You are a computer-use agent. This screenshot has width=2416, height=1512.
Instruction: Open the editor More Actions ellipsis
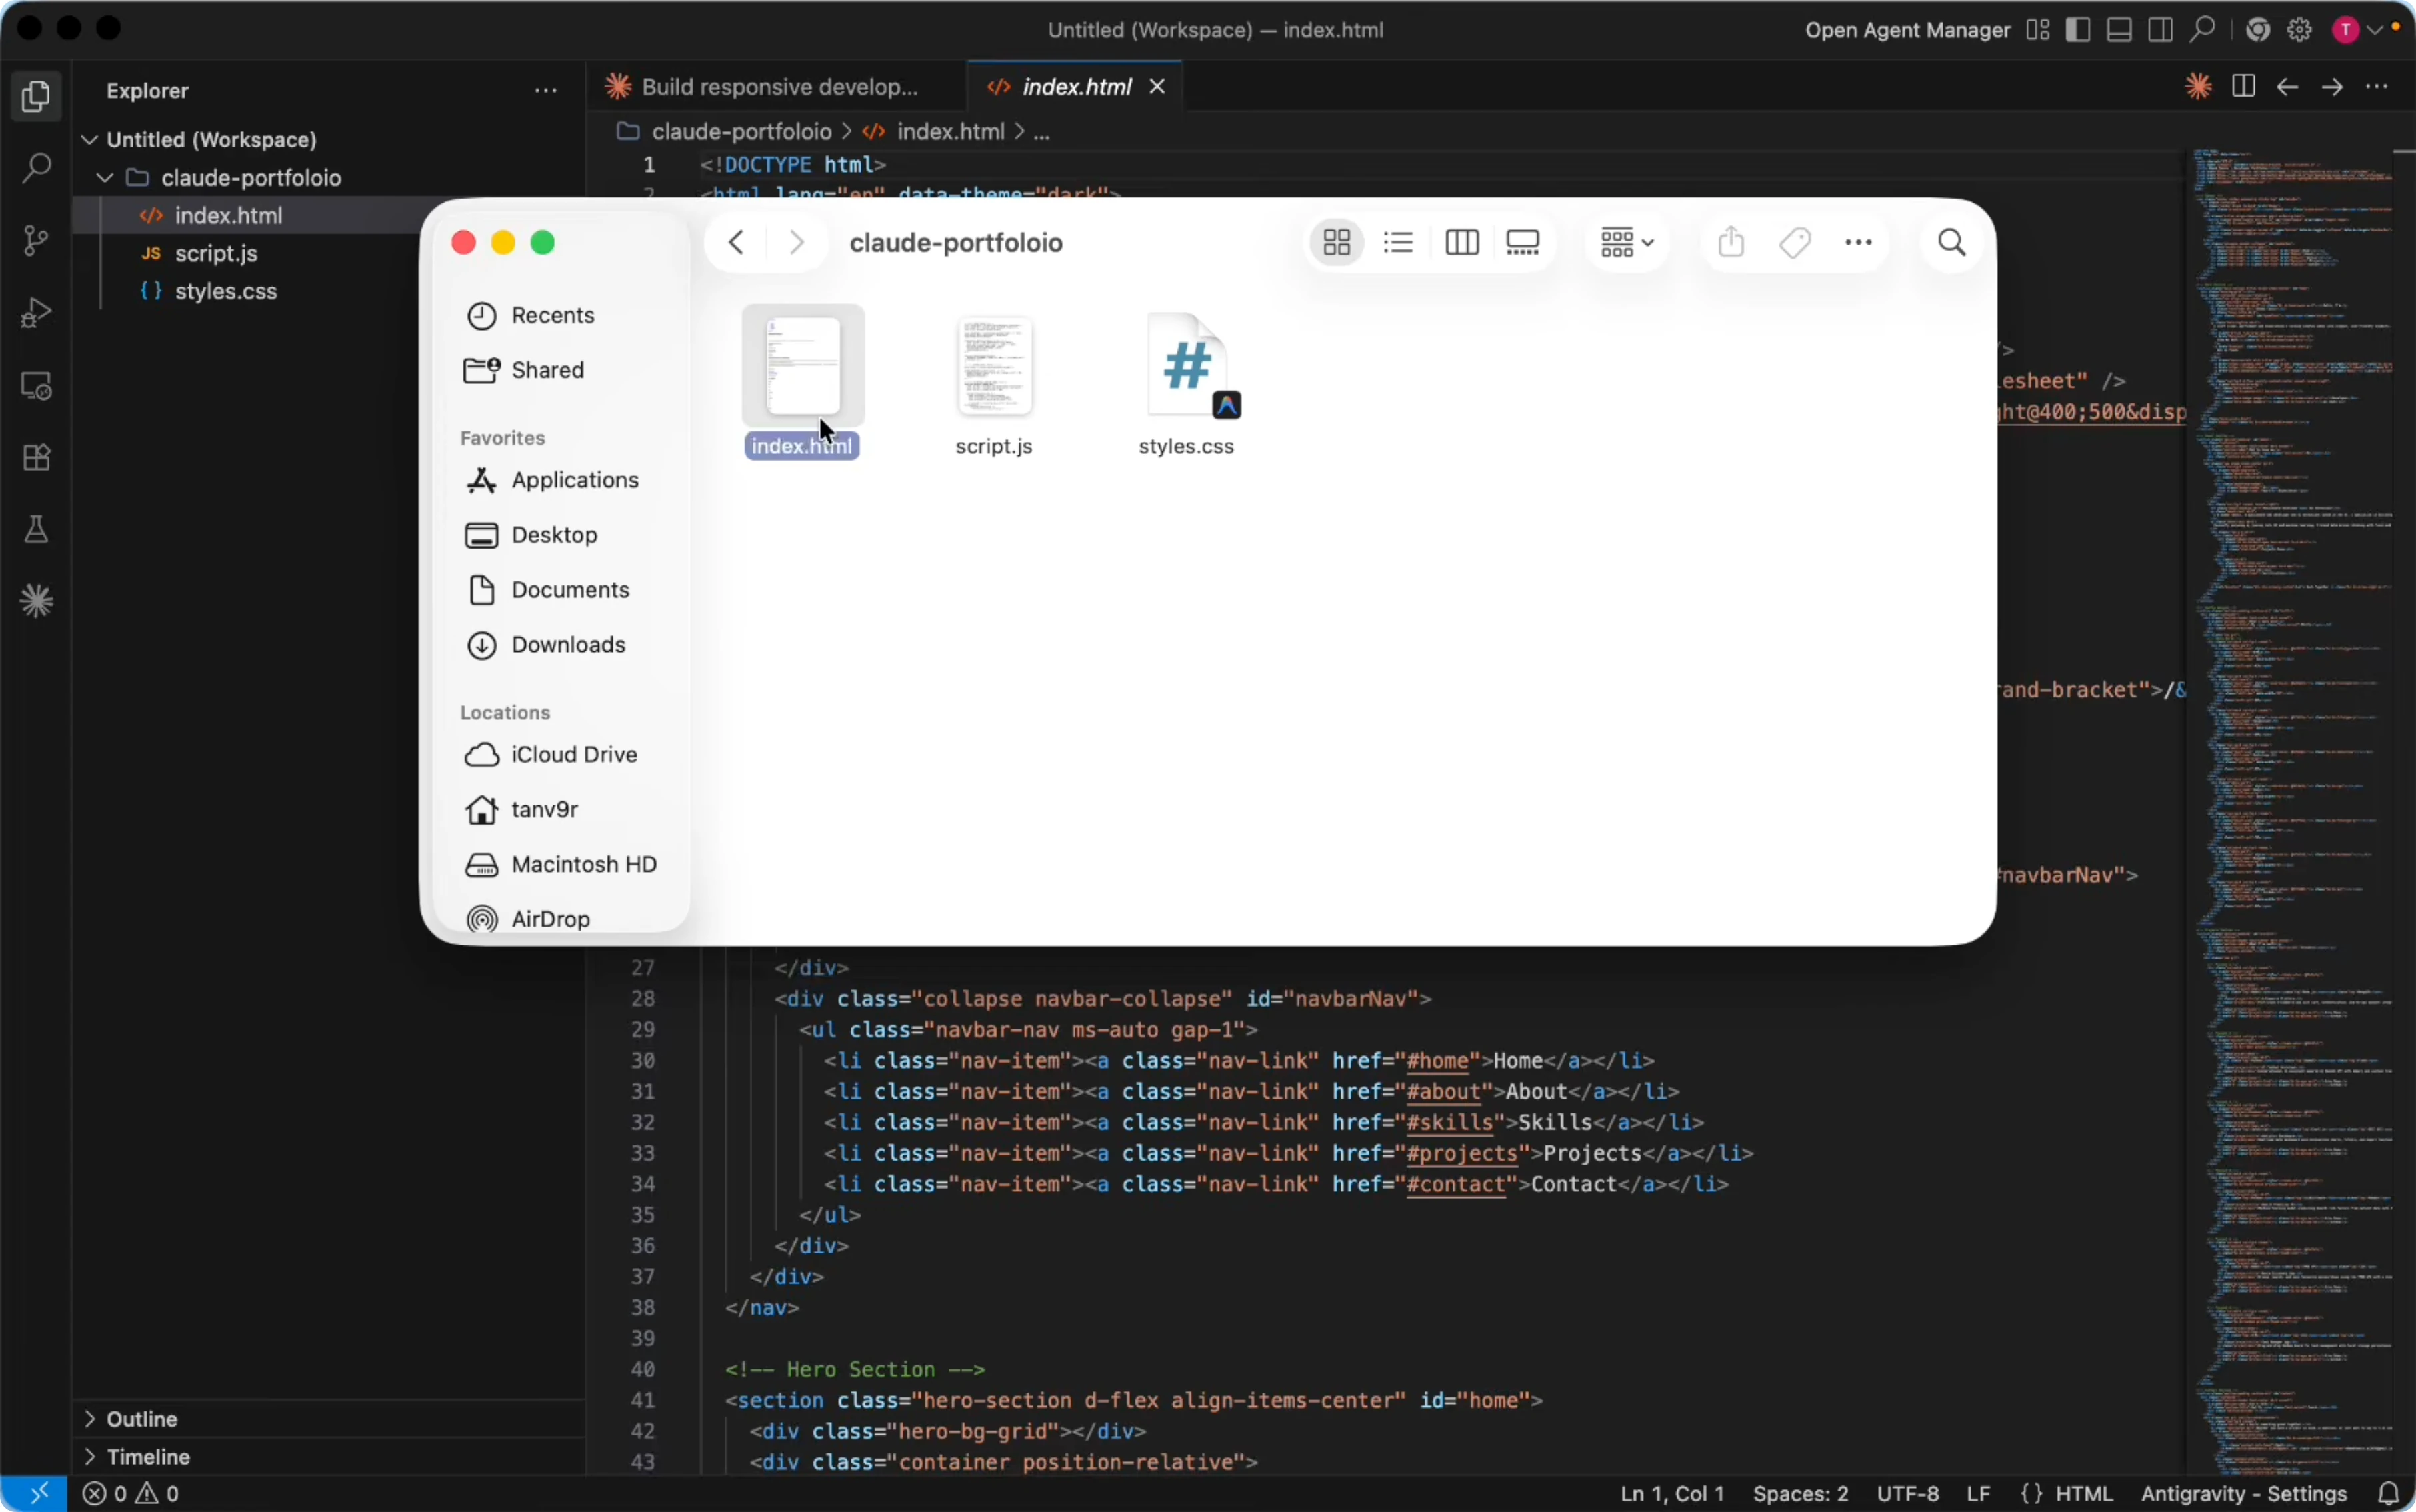[2377, 87]
